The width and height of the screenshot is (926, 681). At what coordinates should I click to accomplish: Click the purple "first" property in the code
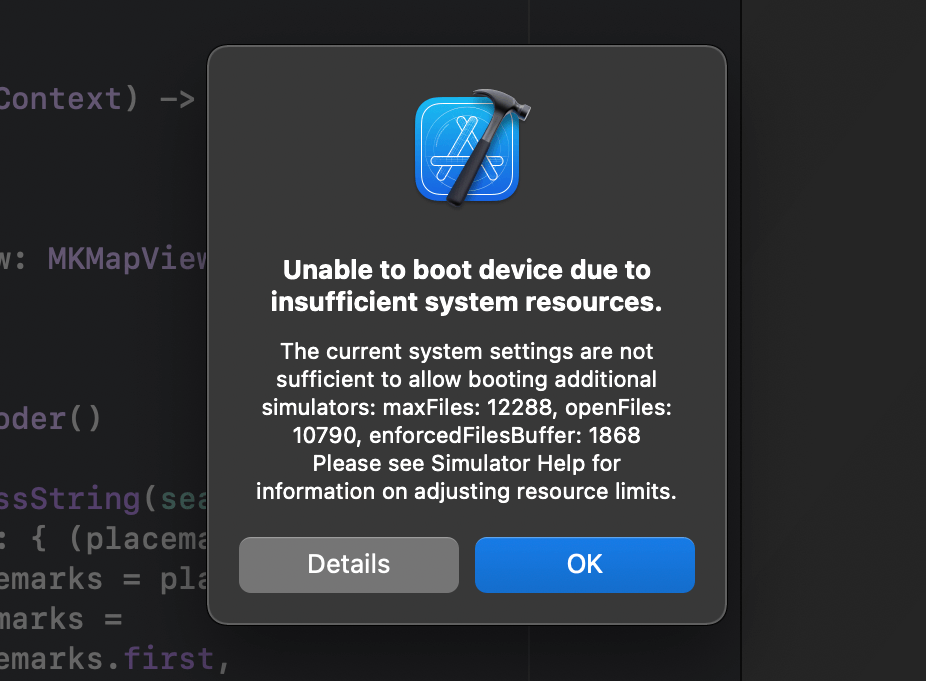(x=170, y=658)
